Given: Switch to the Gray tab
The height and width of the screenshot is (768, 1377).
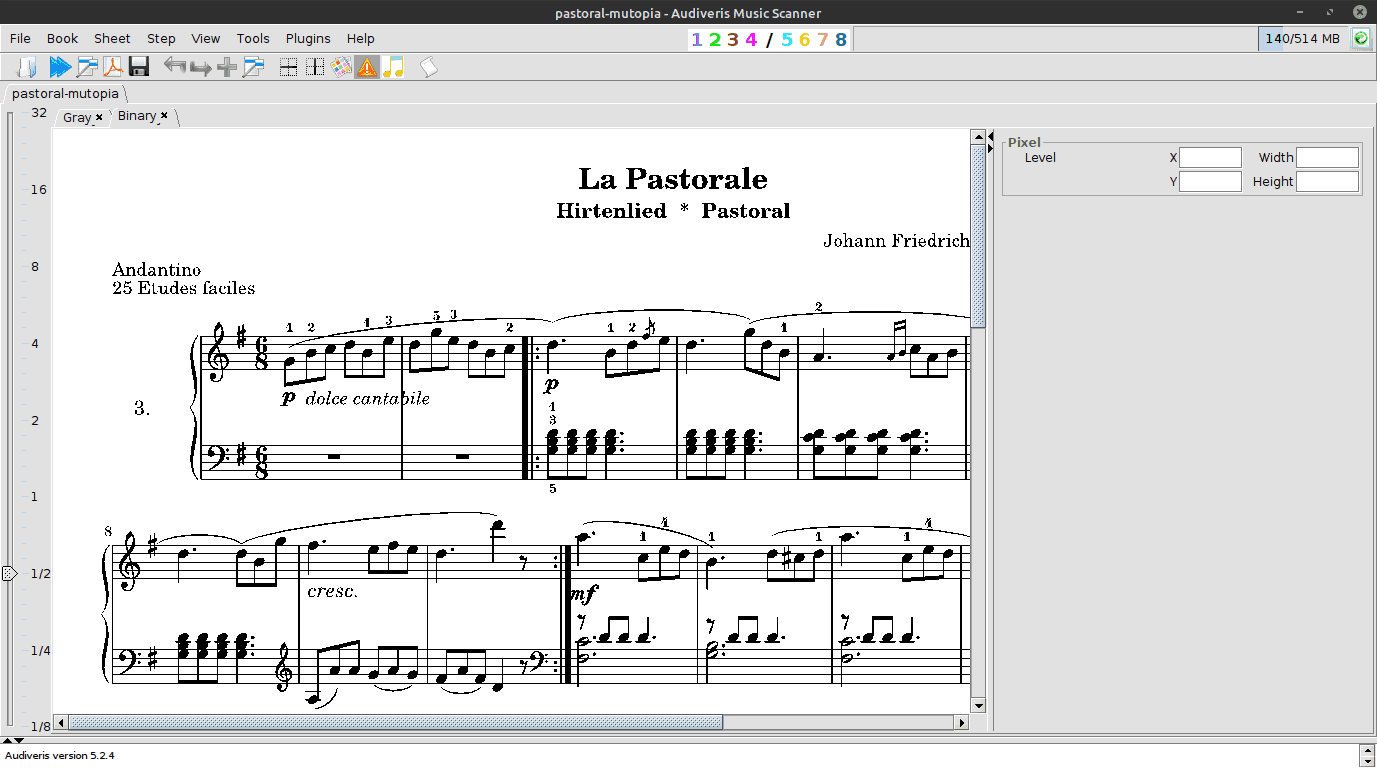Looking at the screenshot, I should click(76, 117).
